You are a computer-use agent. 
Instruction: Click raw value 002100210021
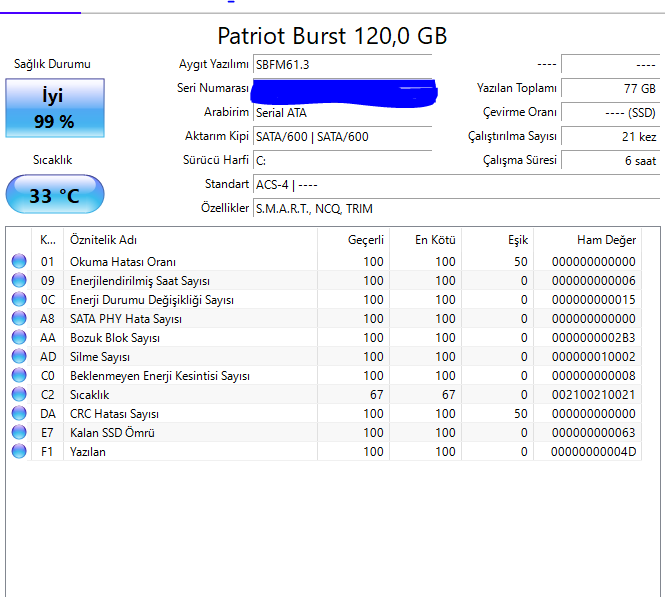coord(593,395)
